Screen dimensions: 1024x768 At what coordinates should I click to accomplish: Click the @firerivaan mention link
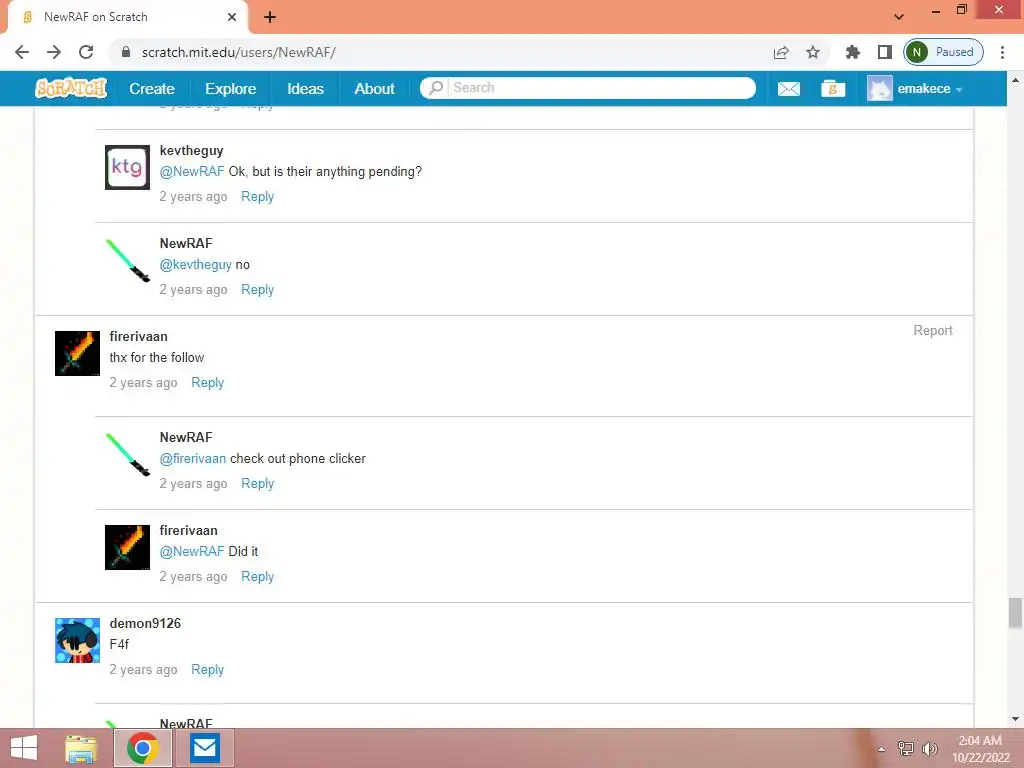pos(193,458)
